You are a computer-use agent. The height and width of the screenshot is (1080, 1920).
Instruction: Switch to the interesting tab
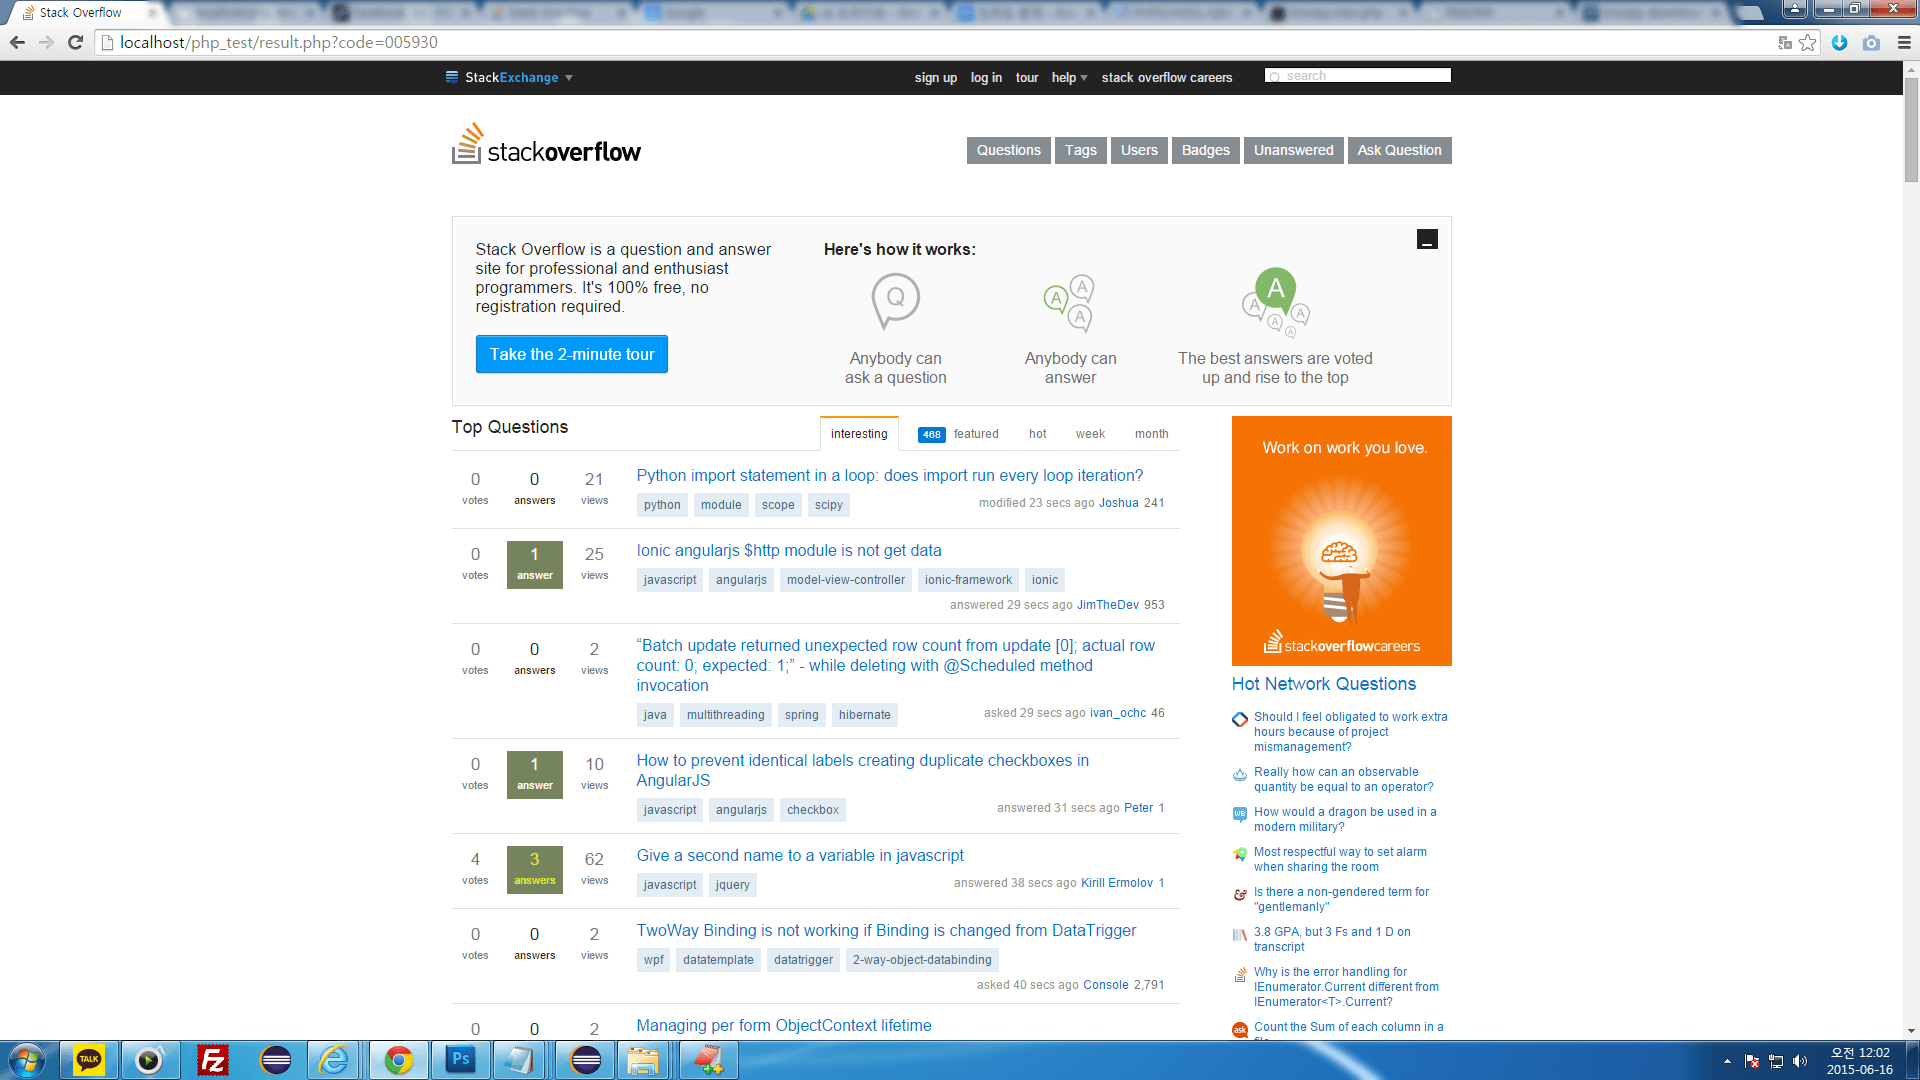(x=859, y=434)
